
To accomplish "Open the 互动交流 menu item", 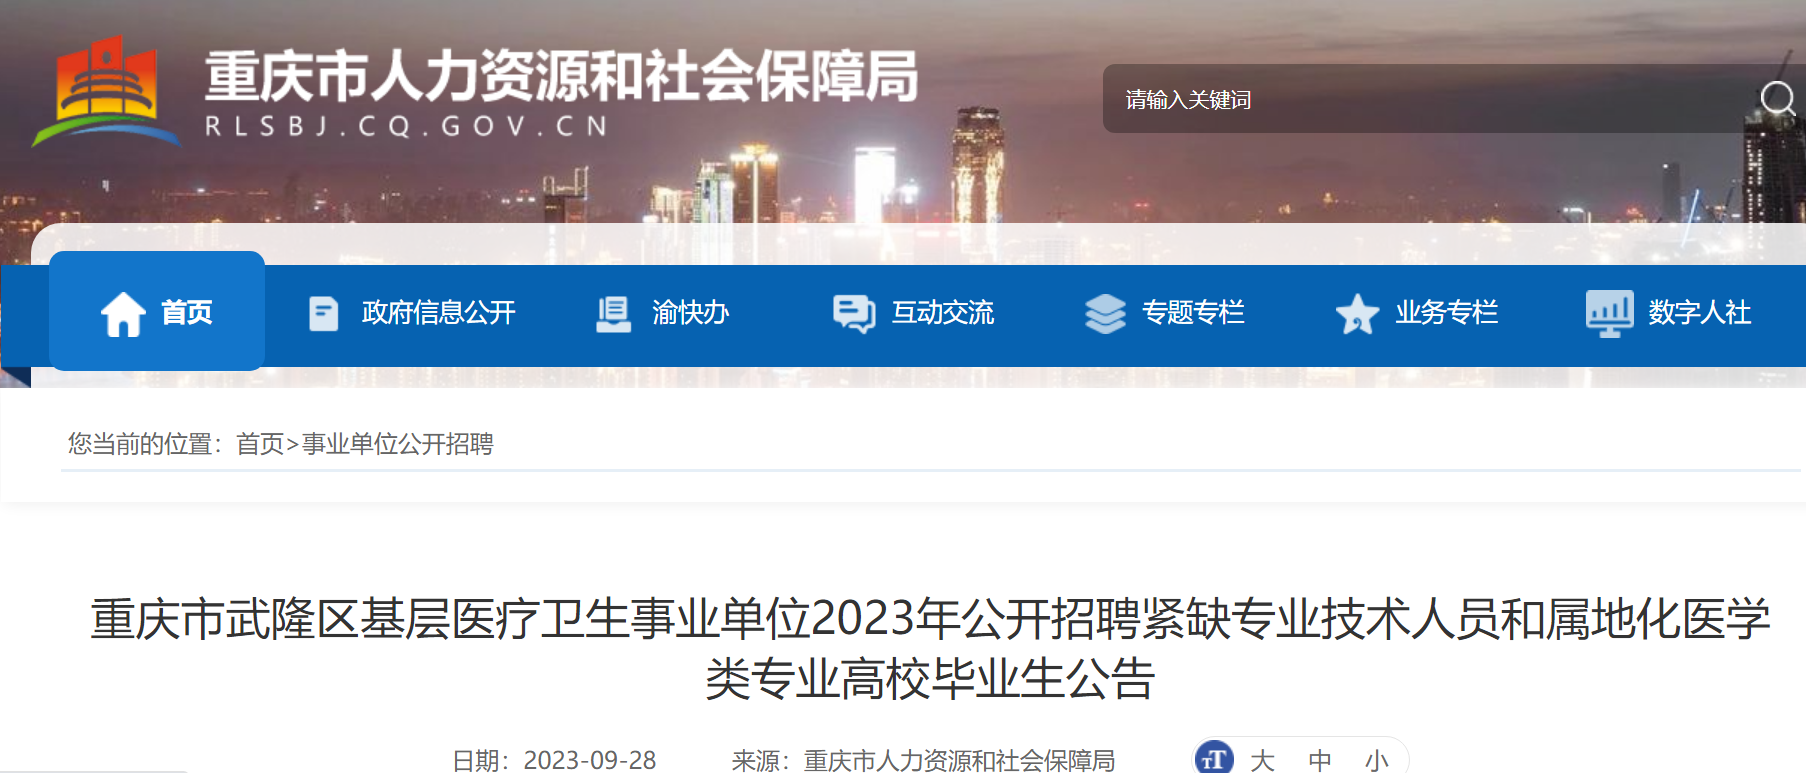I will [x=942, y=313].
